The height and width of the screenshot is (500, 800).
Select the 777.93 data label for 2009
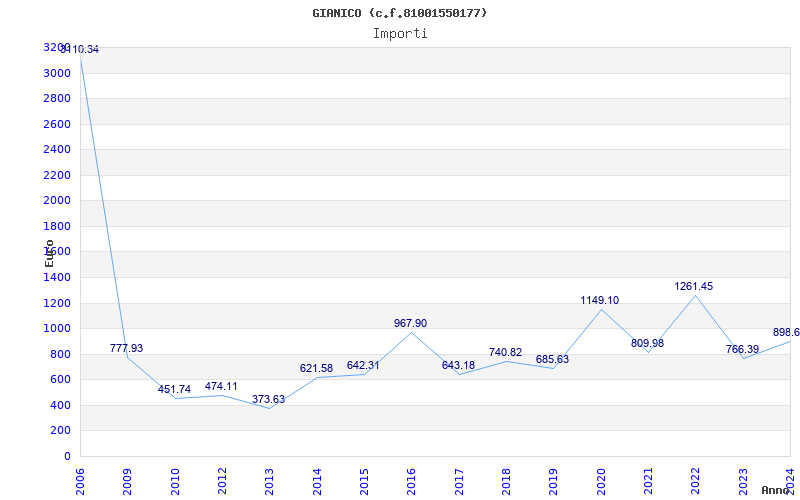tap(127, 348)
